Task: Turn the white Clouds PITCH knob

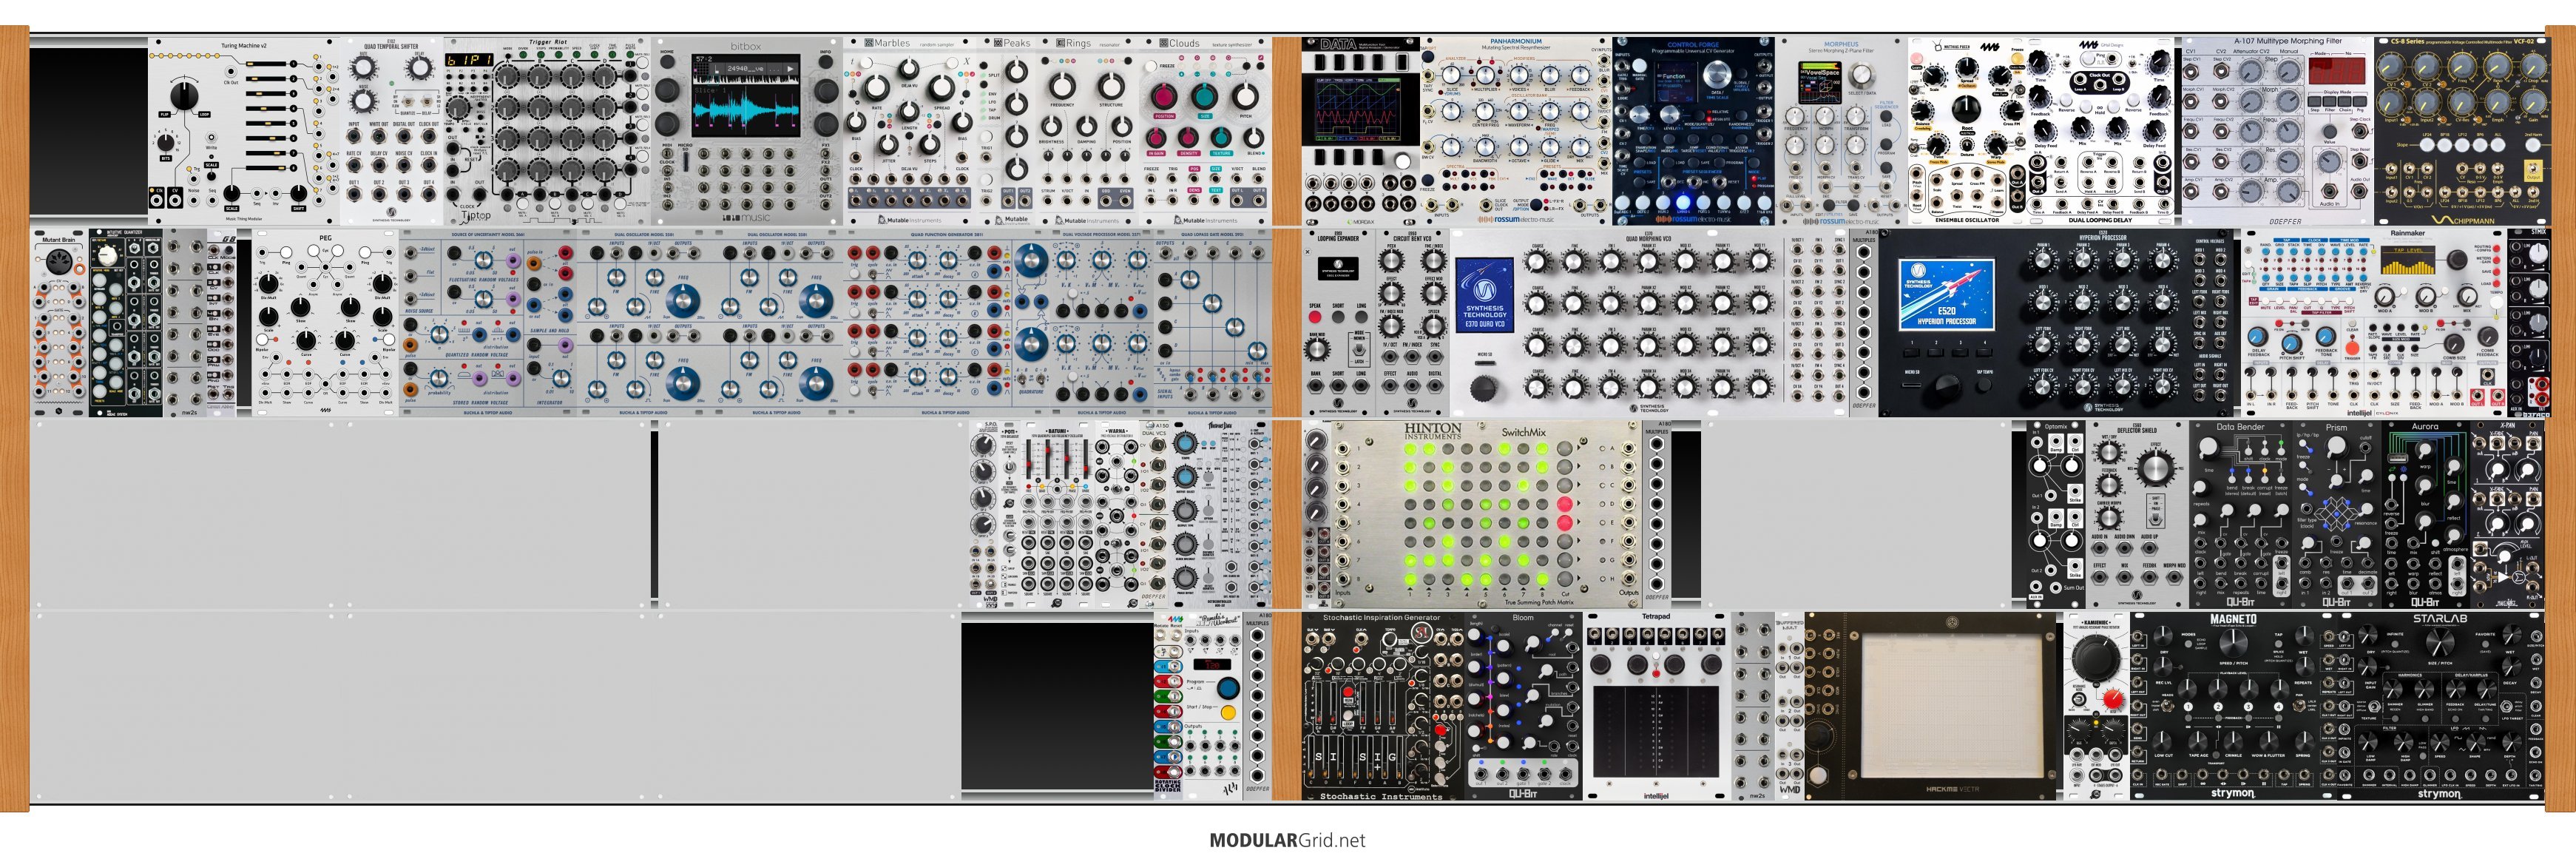Action: (1245, 97)
